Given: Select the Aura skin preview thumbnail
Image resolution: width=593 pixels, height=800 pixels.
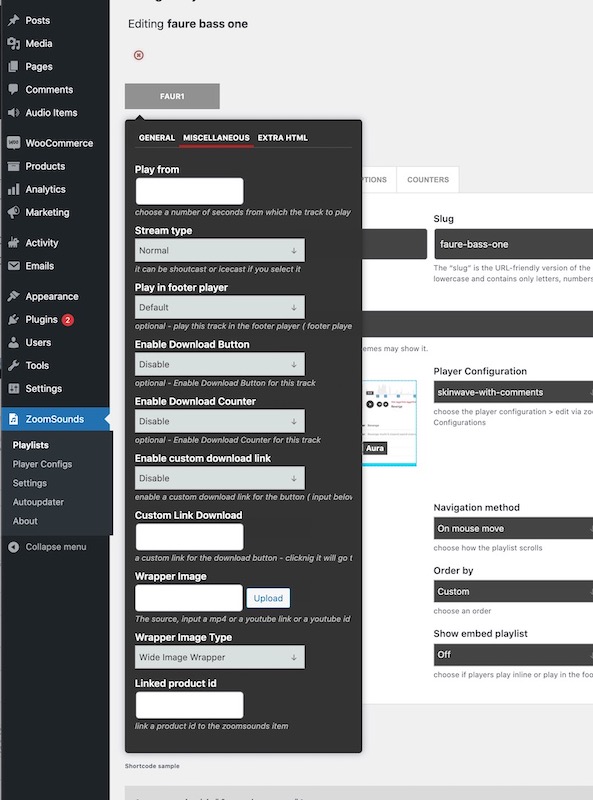Looking at the screenshot, I should click(x=389, y=423).
